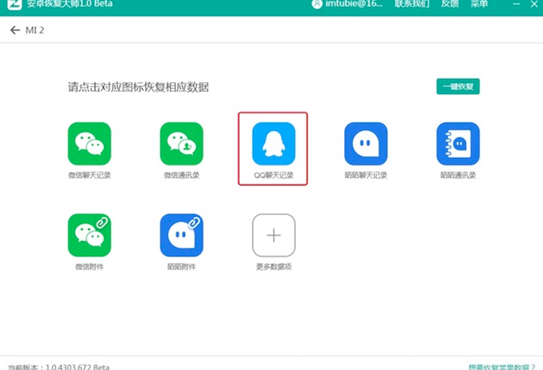Click the QQ聊天记录 label text
This screenshot has height=370, width=543.
[x=274, y=175]
